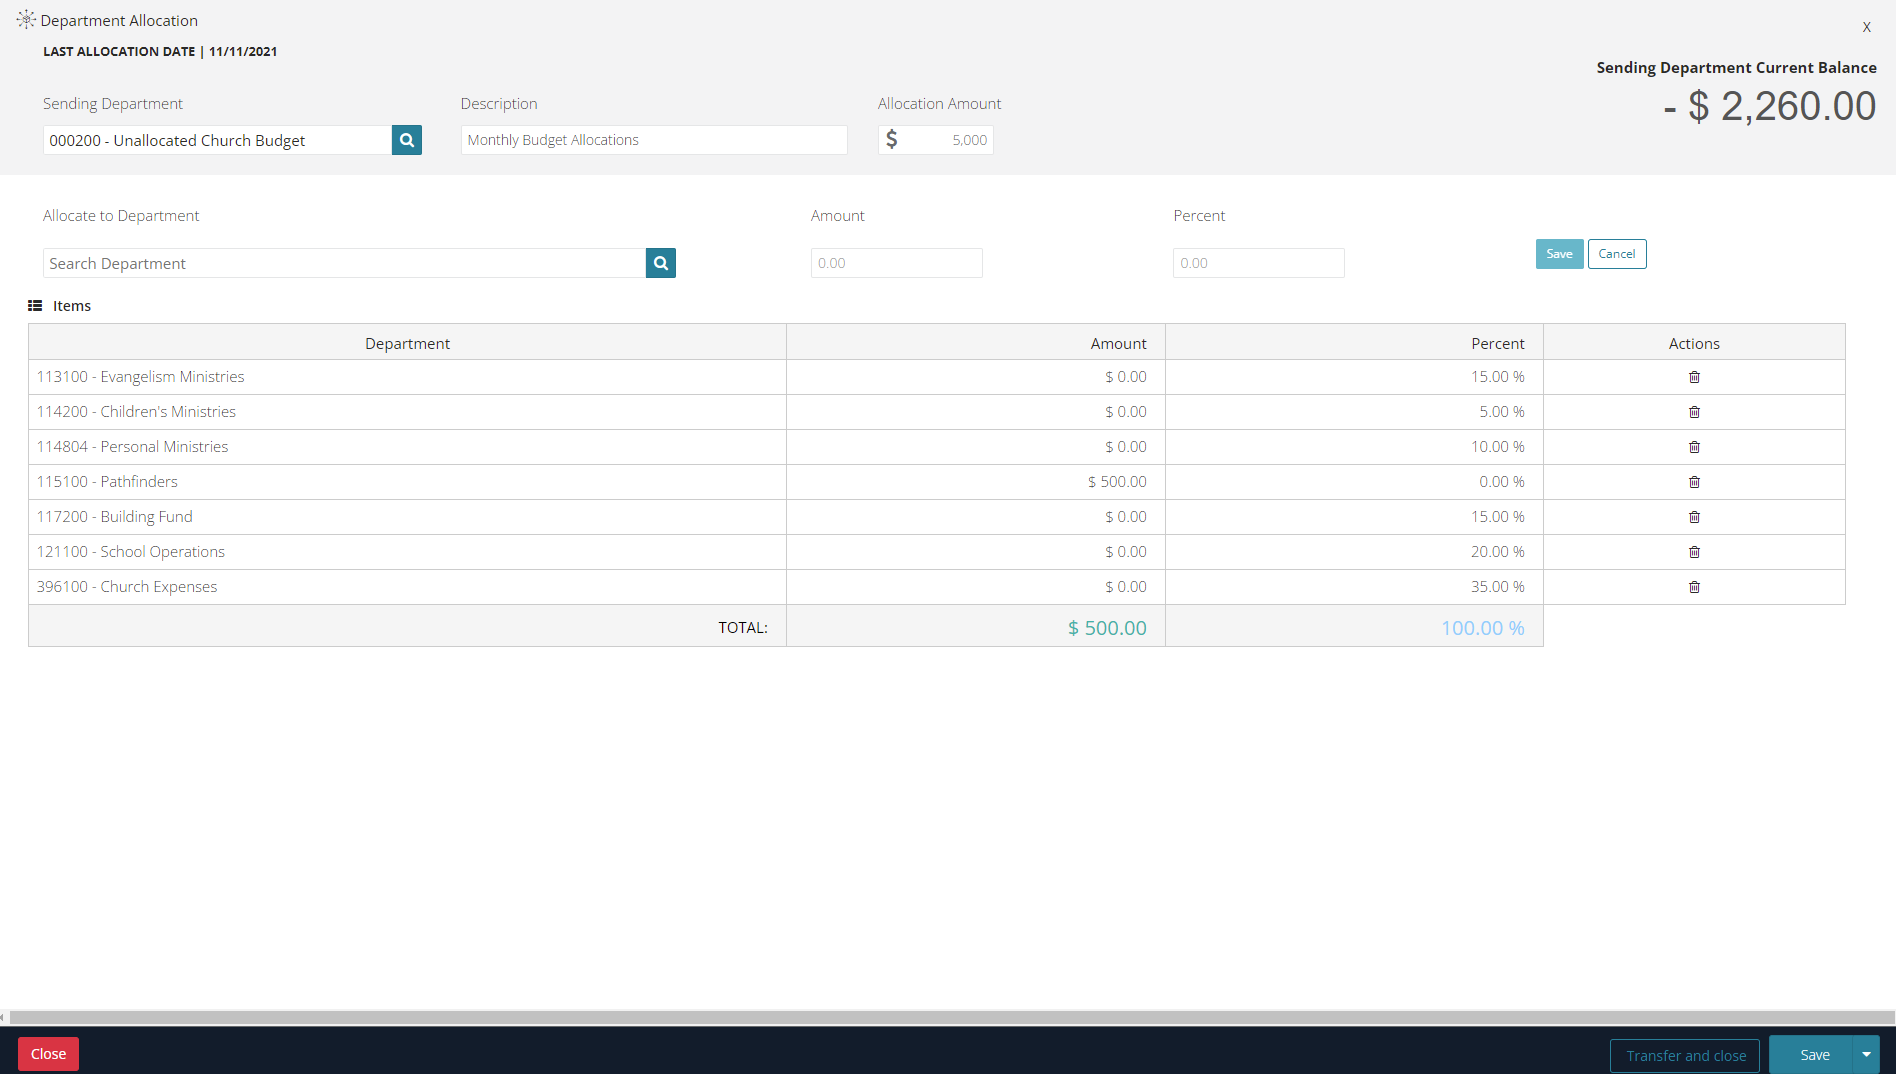Focus the Description field

[x=654, y=140]
